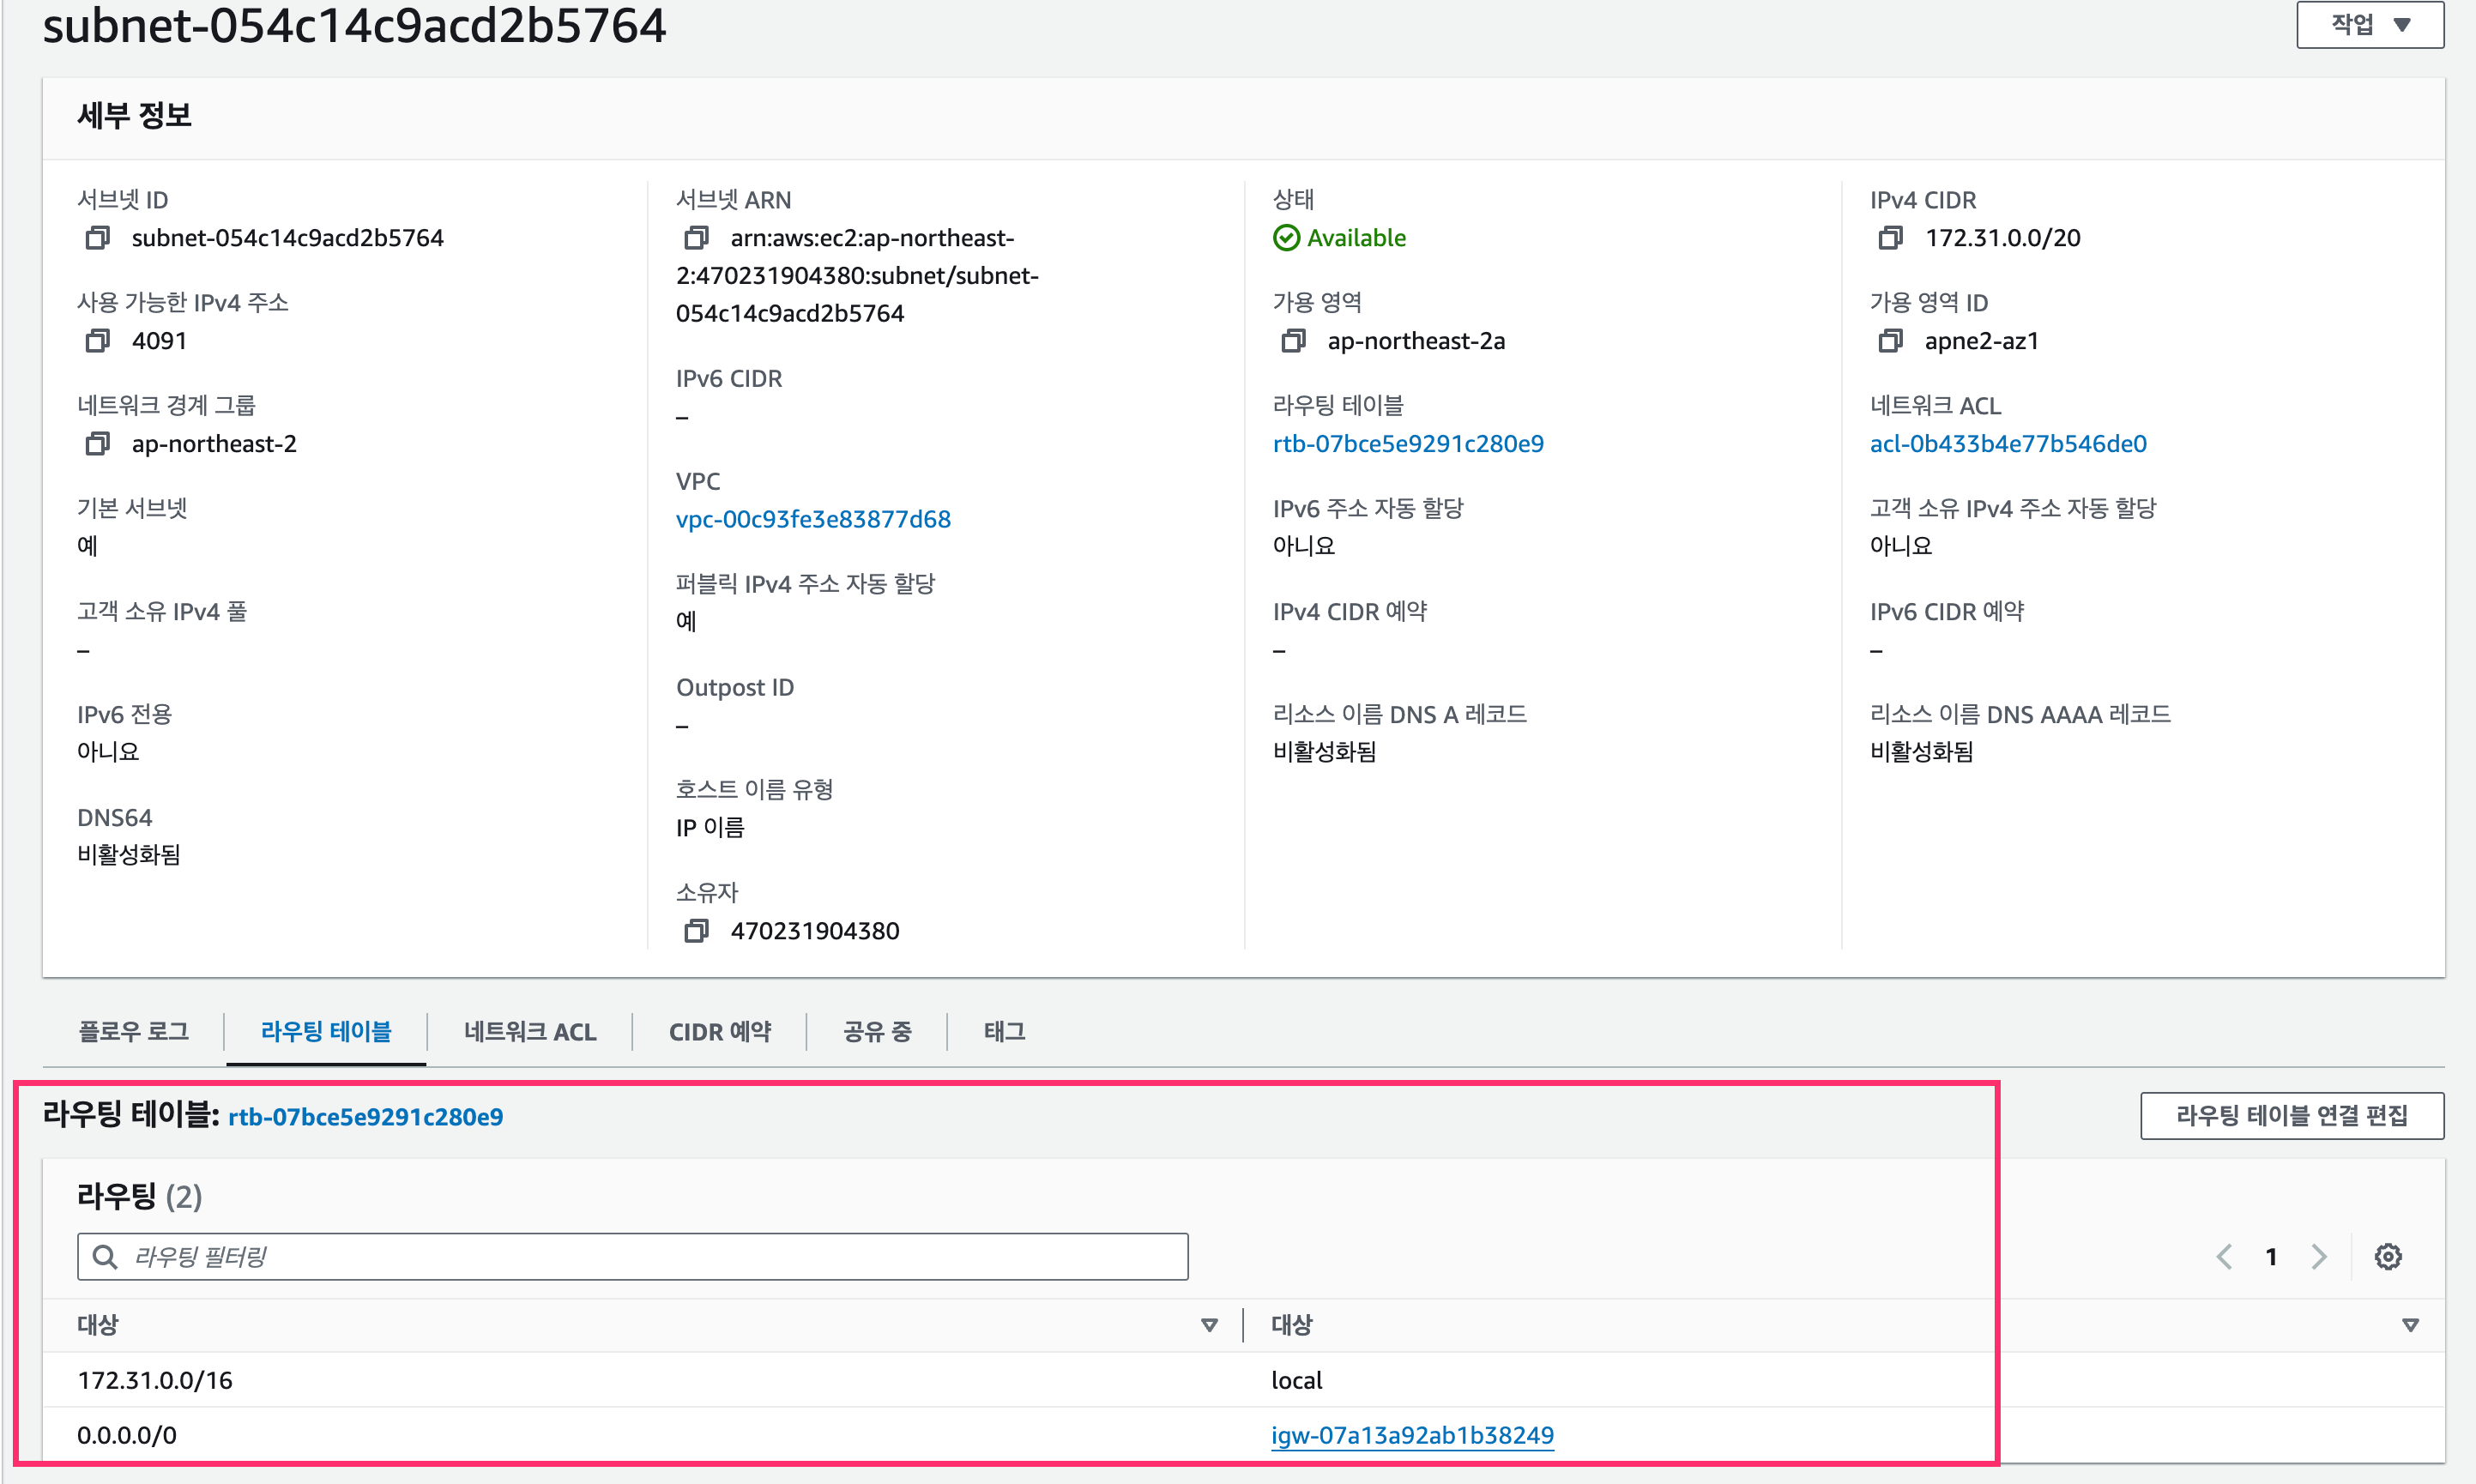The height and width of the screenshot is (1484, 2476).
Task: Open the routing table preferences gear
Action: (2389, 1257)
